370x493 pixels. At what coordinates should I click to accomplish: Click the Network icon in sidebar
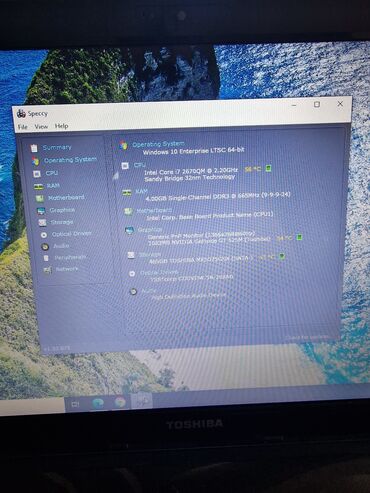coord(47,270)
